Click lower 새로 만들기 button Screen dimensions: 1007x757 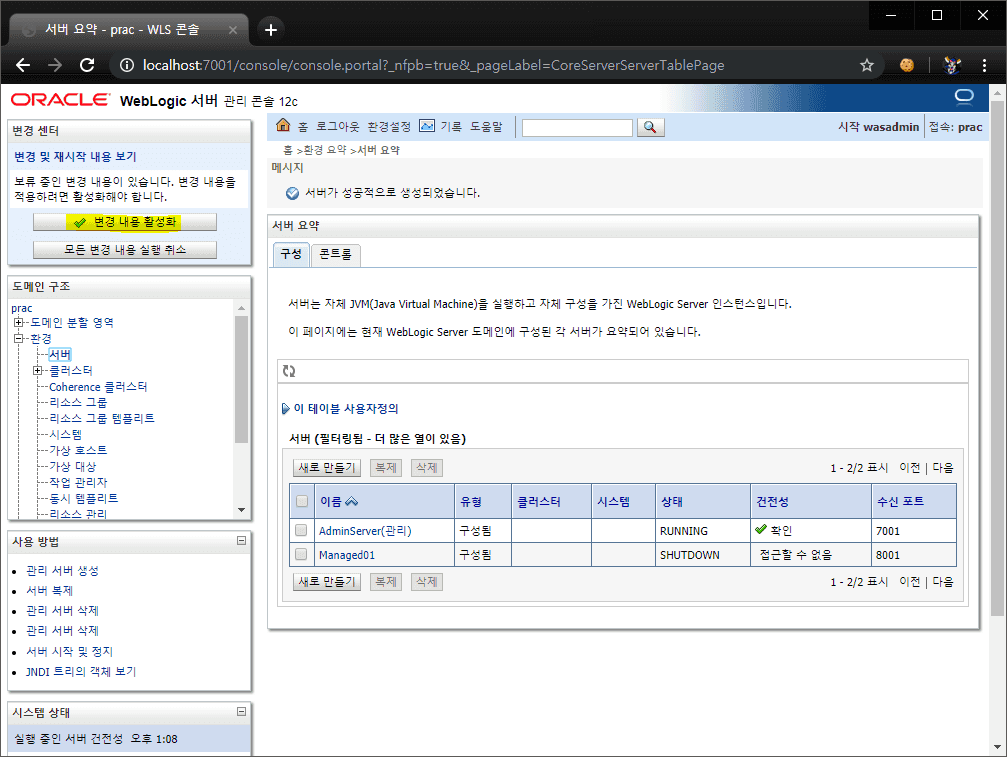click(327, 582)
